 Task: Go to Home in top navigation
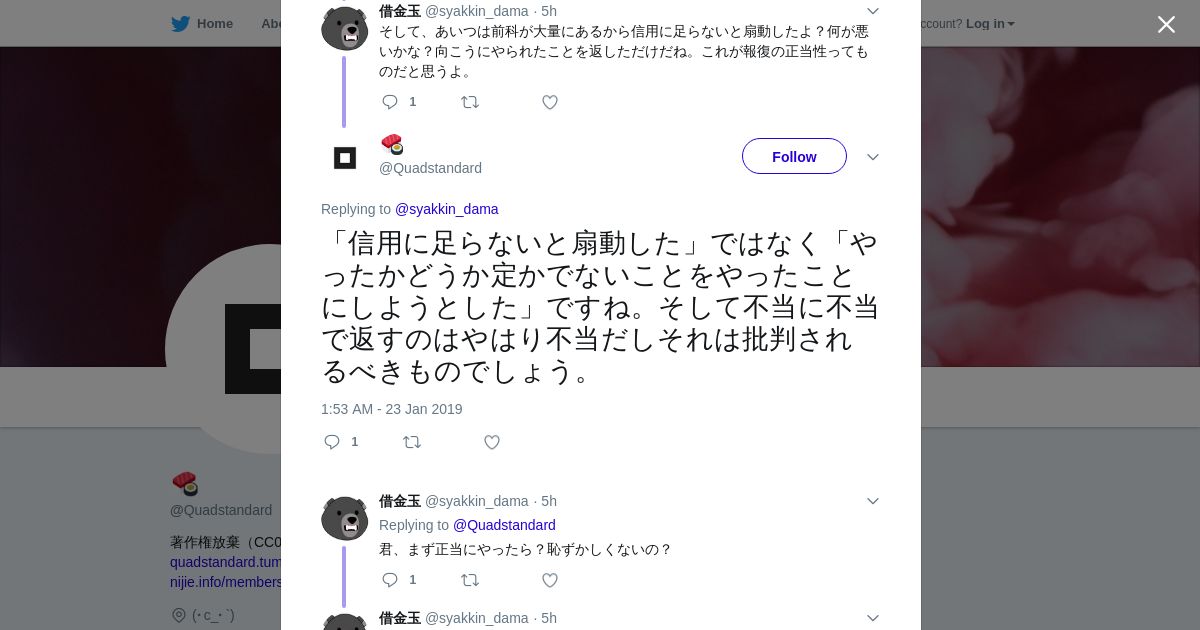[214, 24]
